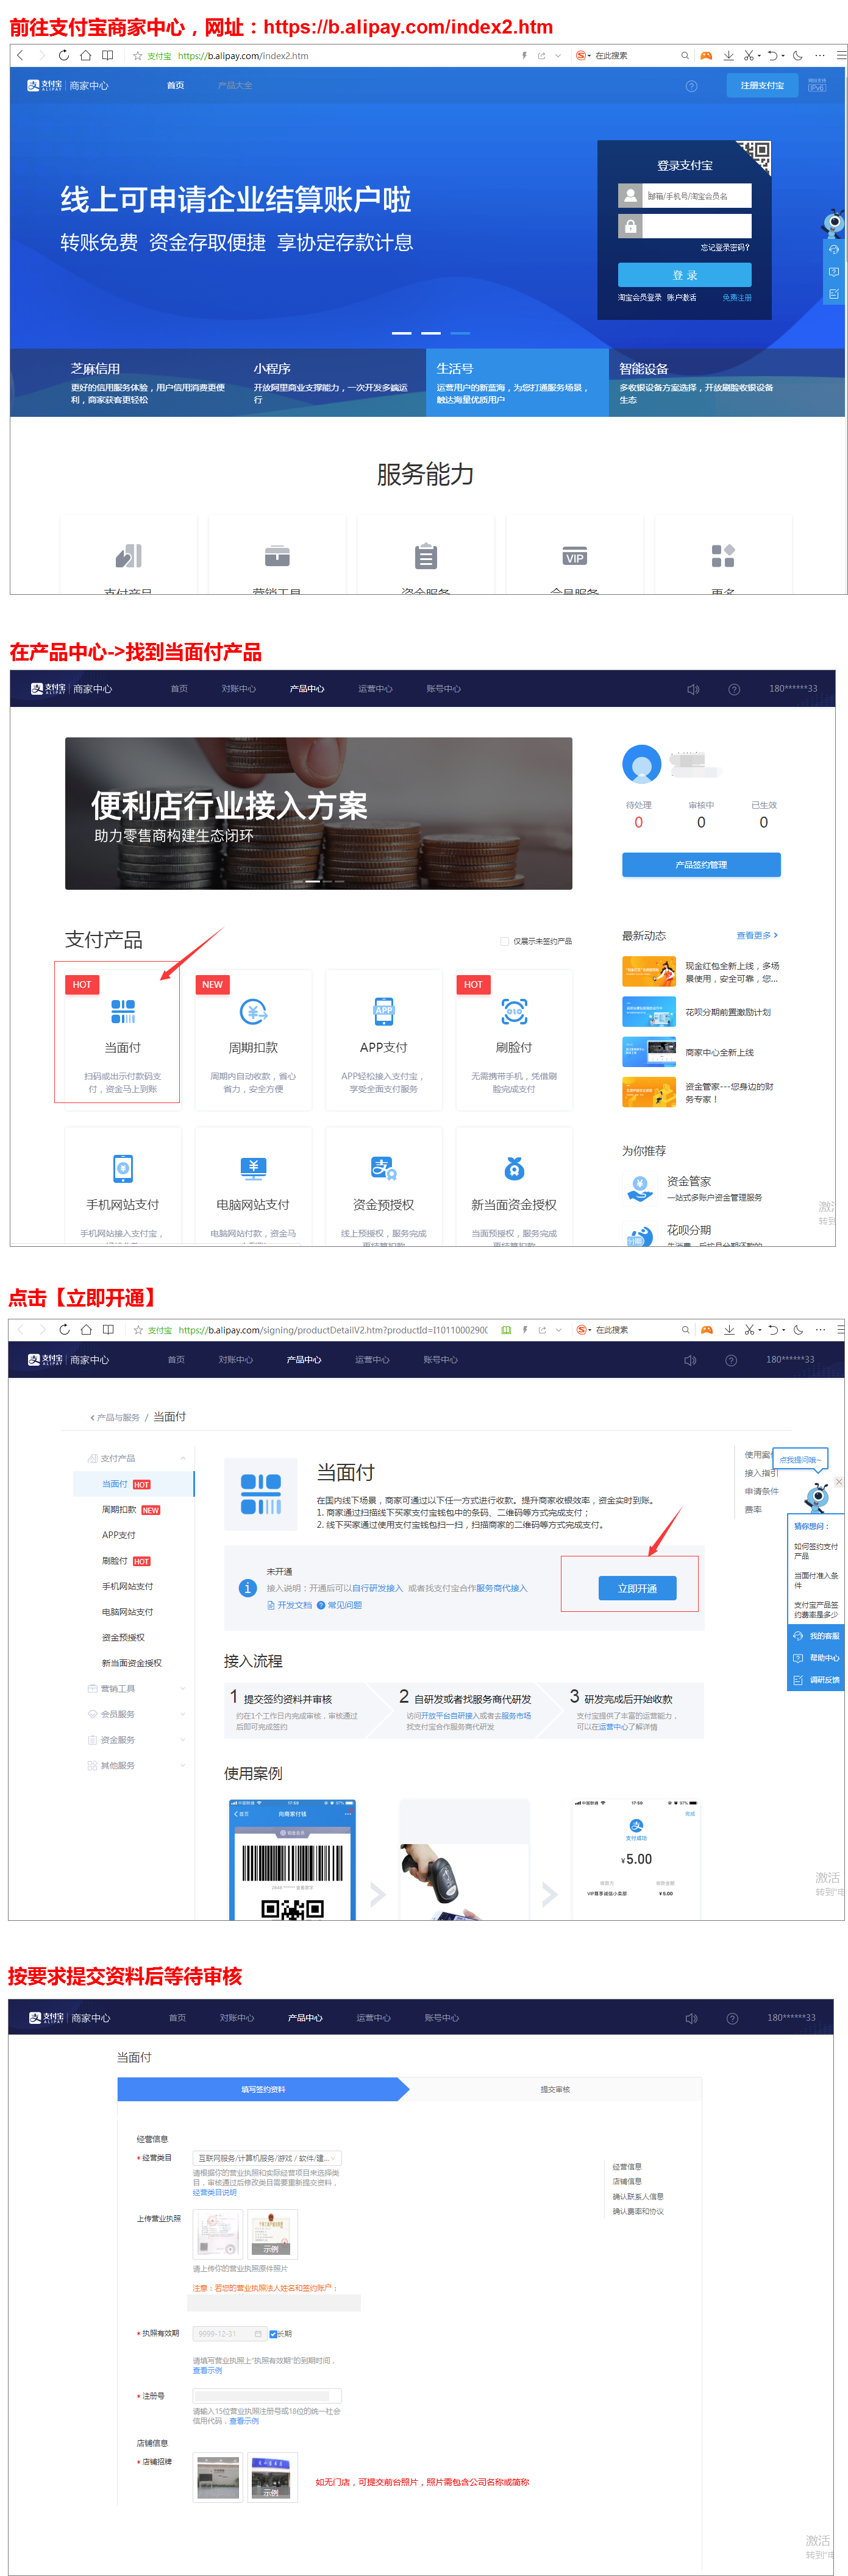The height and width of the screenshot is (2576, 848).
Task: Click the 会员服务 VIP icon under 服务能力
Action: tap(574, 557)
